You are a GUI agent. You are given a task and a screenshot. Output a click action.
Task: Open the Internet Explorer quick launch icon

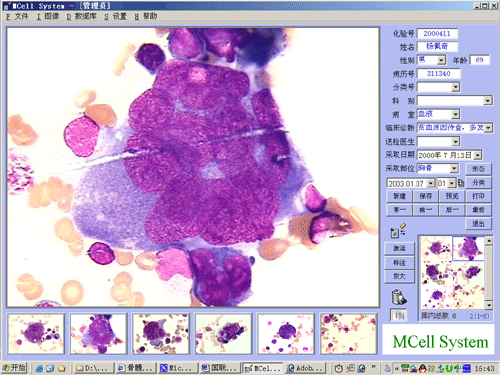click(39, 368)
